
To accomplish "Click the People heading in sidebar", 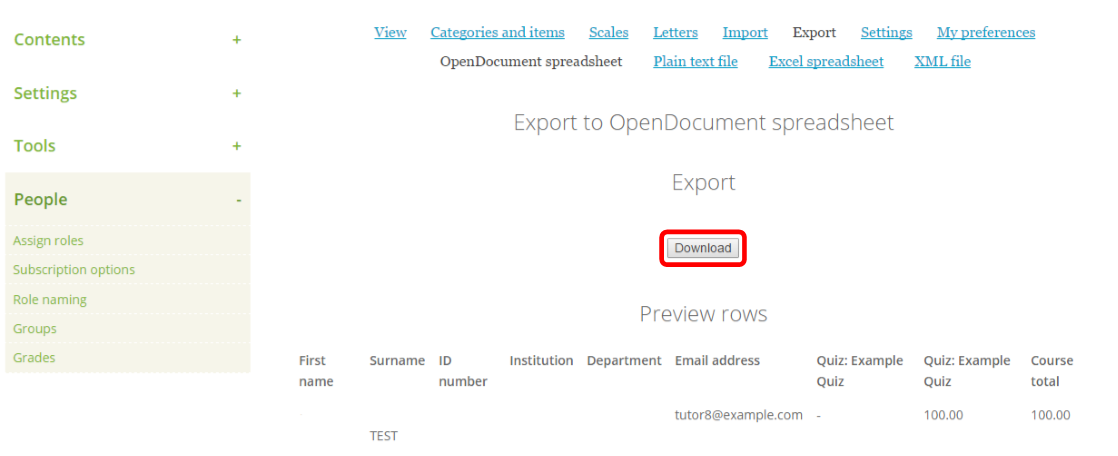I will tap(41, 200).
